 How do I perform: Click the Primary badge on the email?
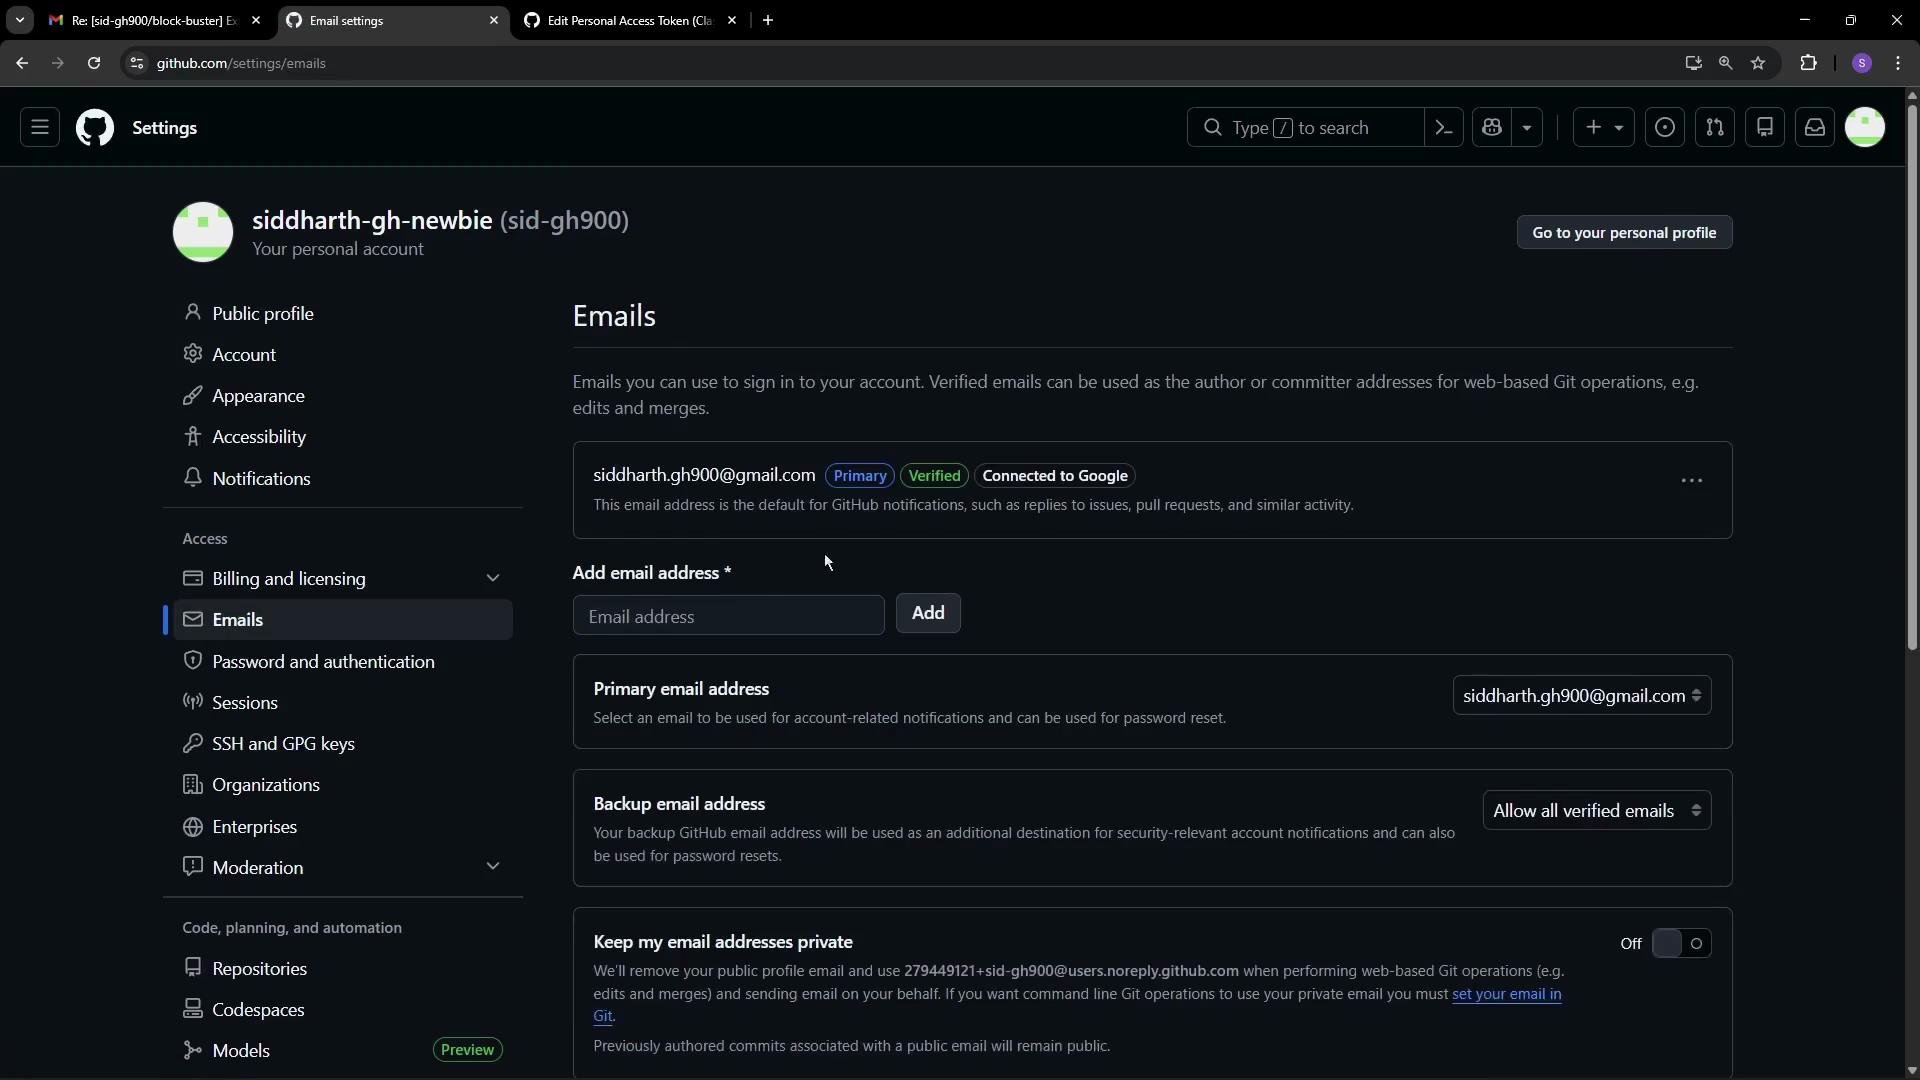coord(859,476)
